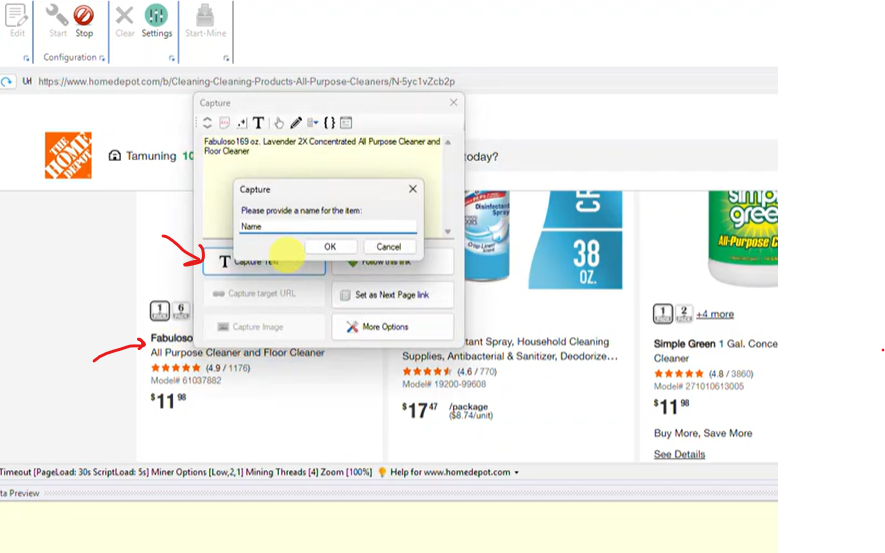
Task: Click the browser refresh arrow icon
Action: click(x=8, y=82)
